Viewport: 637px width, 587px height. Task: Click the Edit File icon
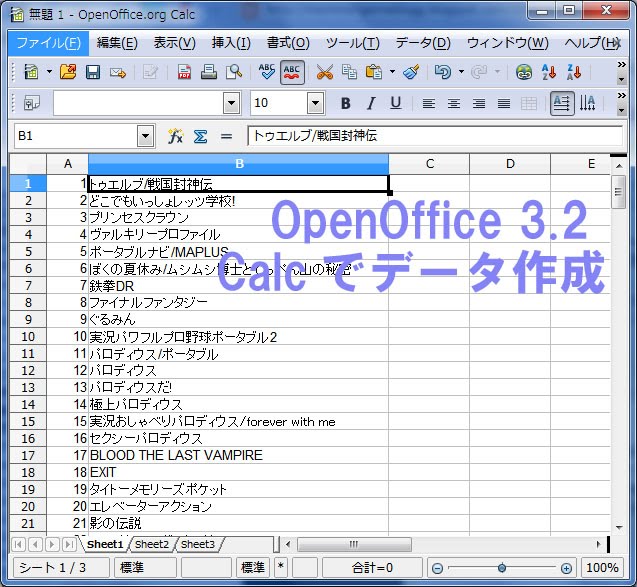coord(150,73)
